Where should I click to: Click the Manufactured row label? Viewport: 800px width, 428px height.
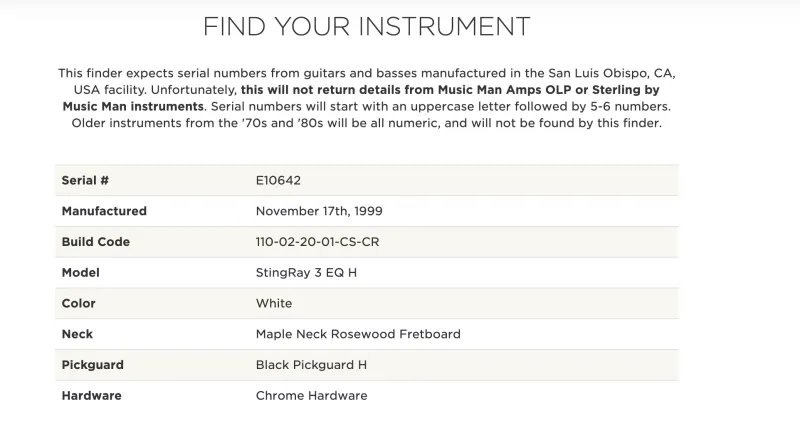coord(104,211)
